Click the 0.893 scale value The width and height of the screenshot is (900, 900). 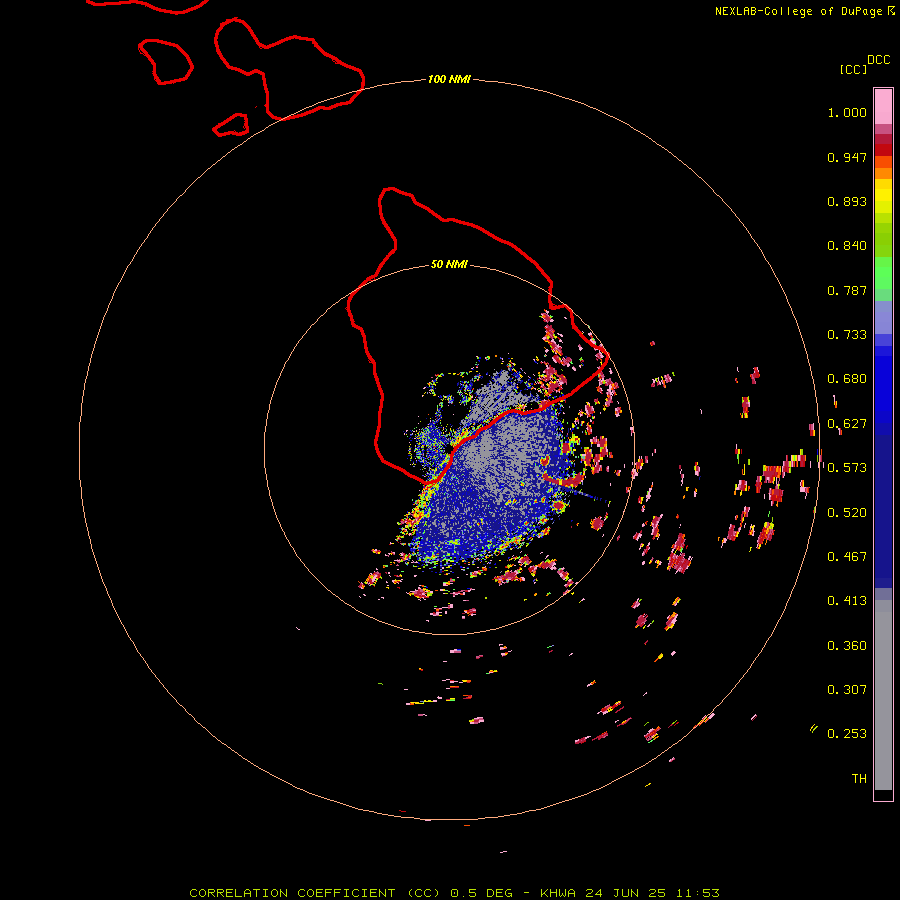(847, 201)
